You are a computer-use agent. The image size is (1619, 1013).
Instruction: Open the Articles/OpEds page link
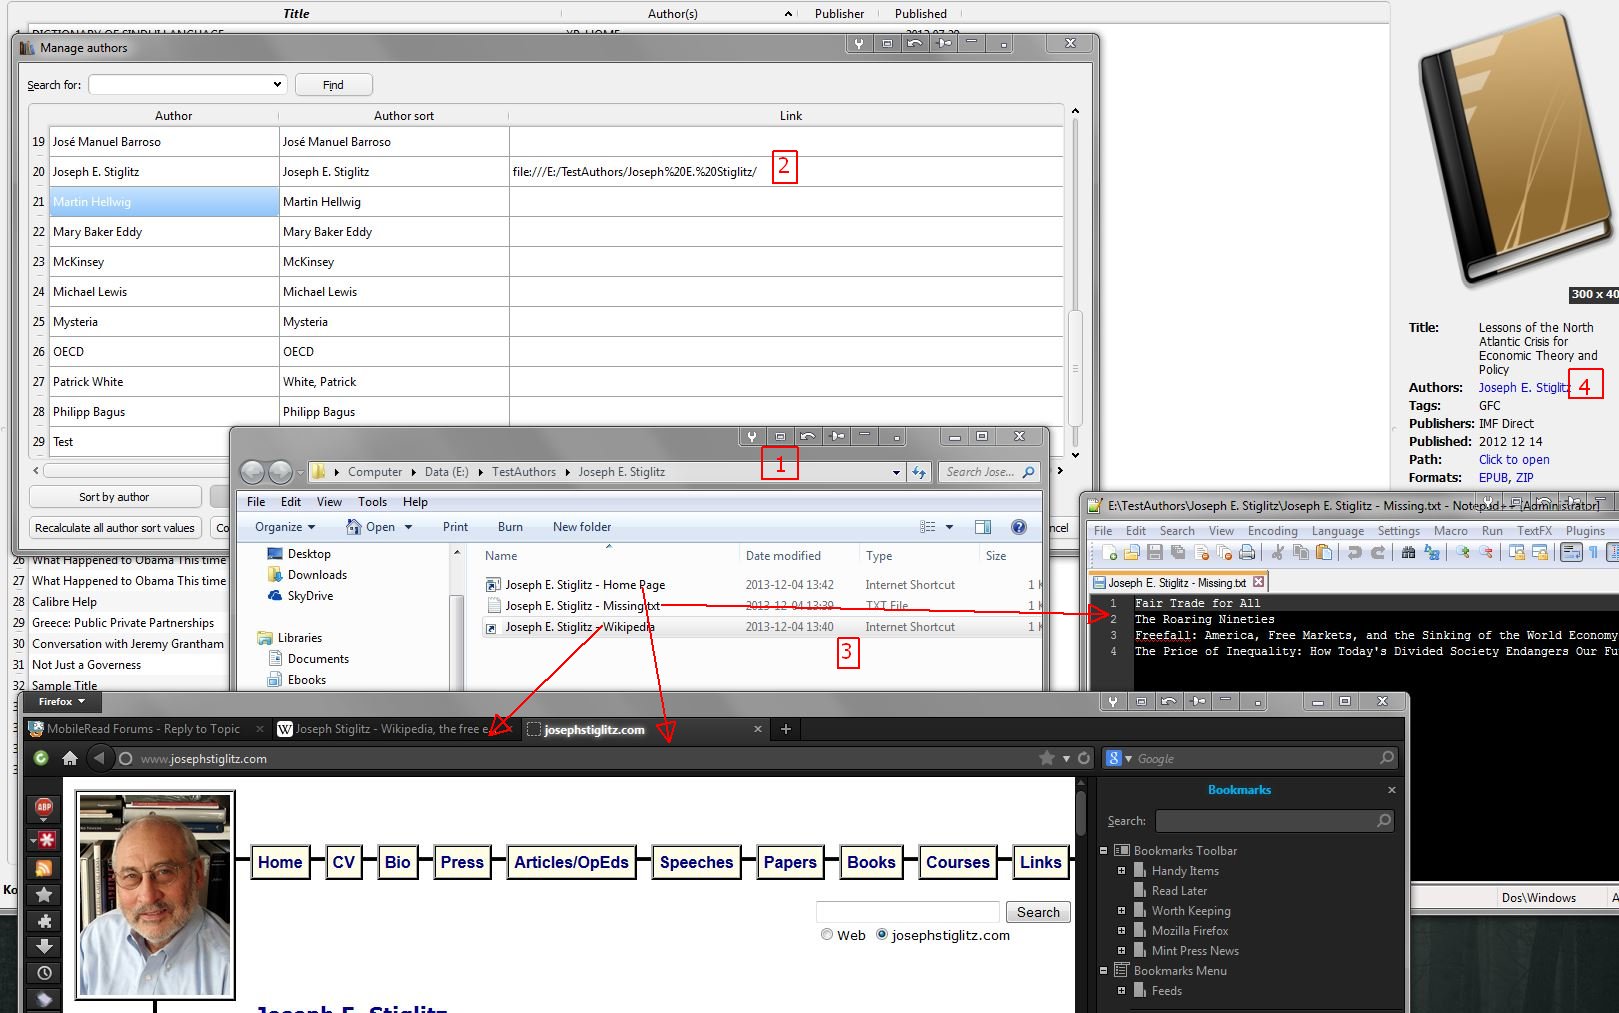pos(571,862)
